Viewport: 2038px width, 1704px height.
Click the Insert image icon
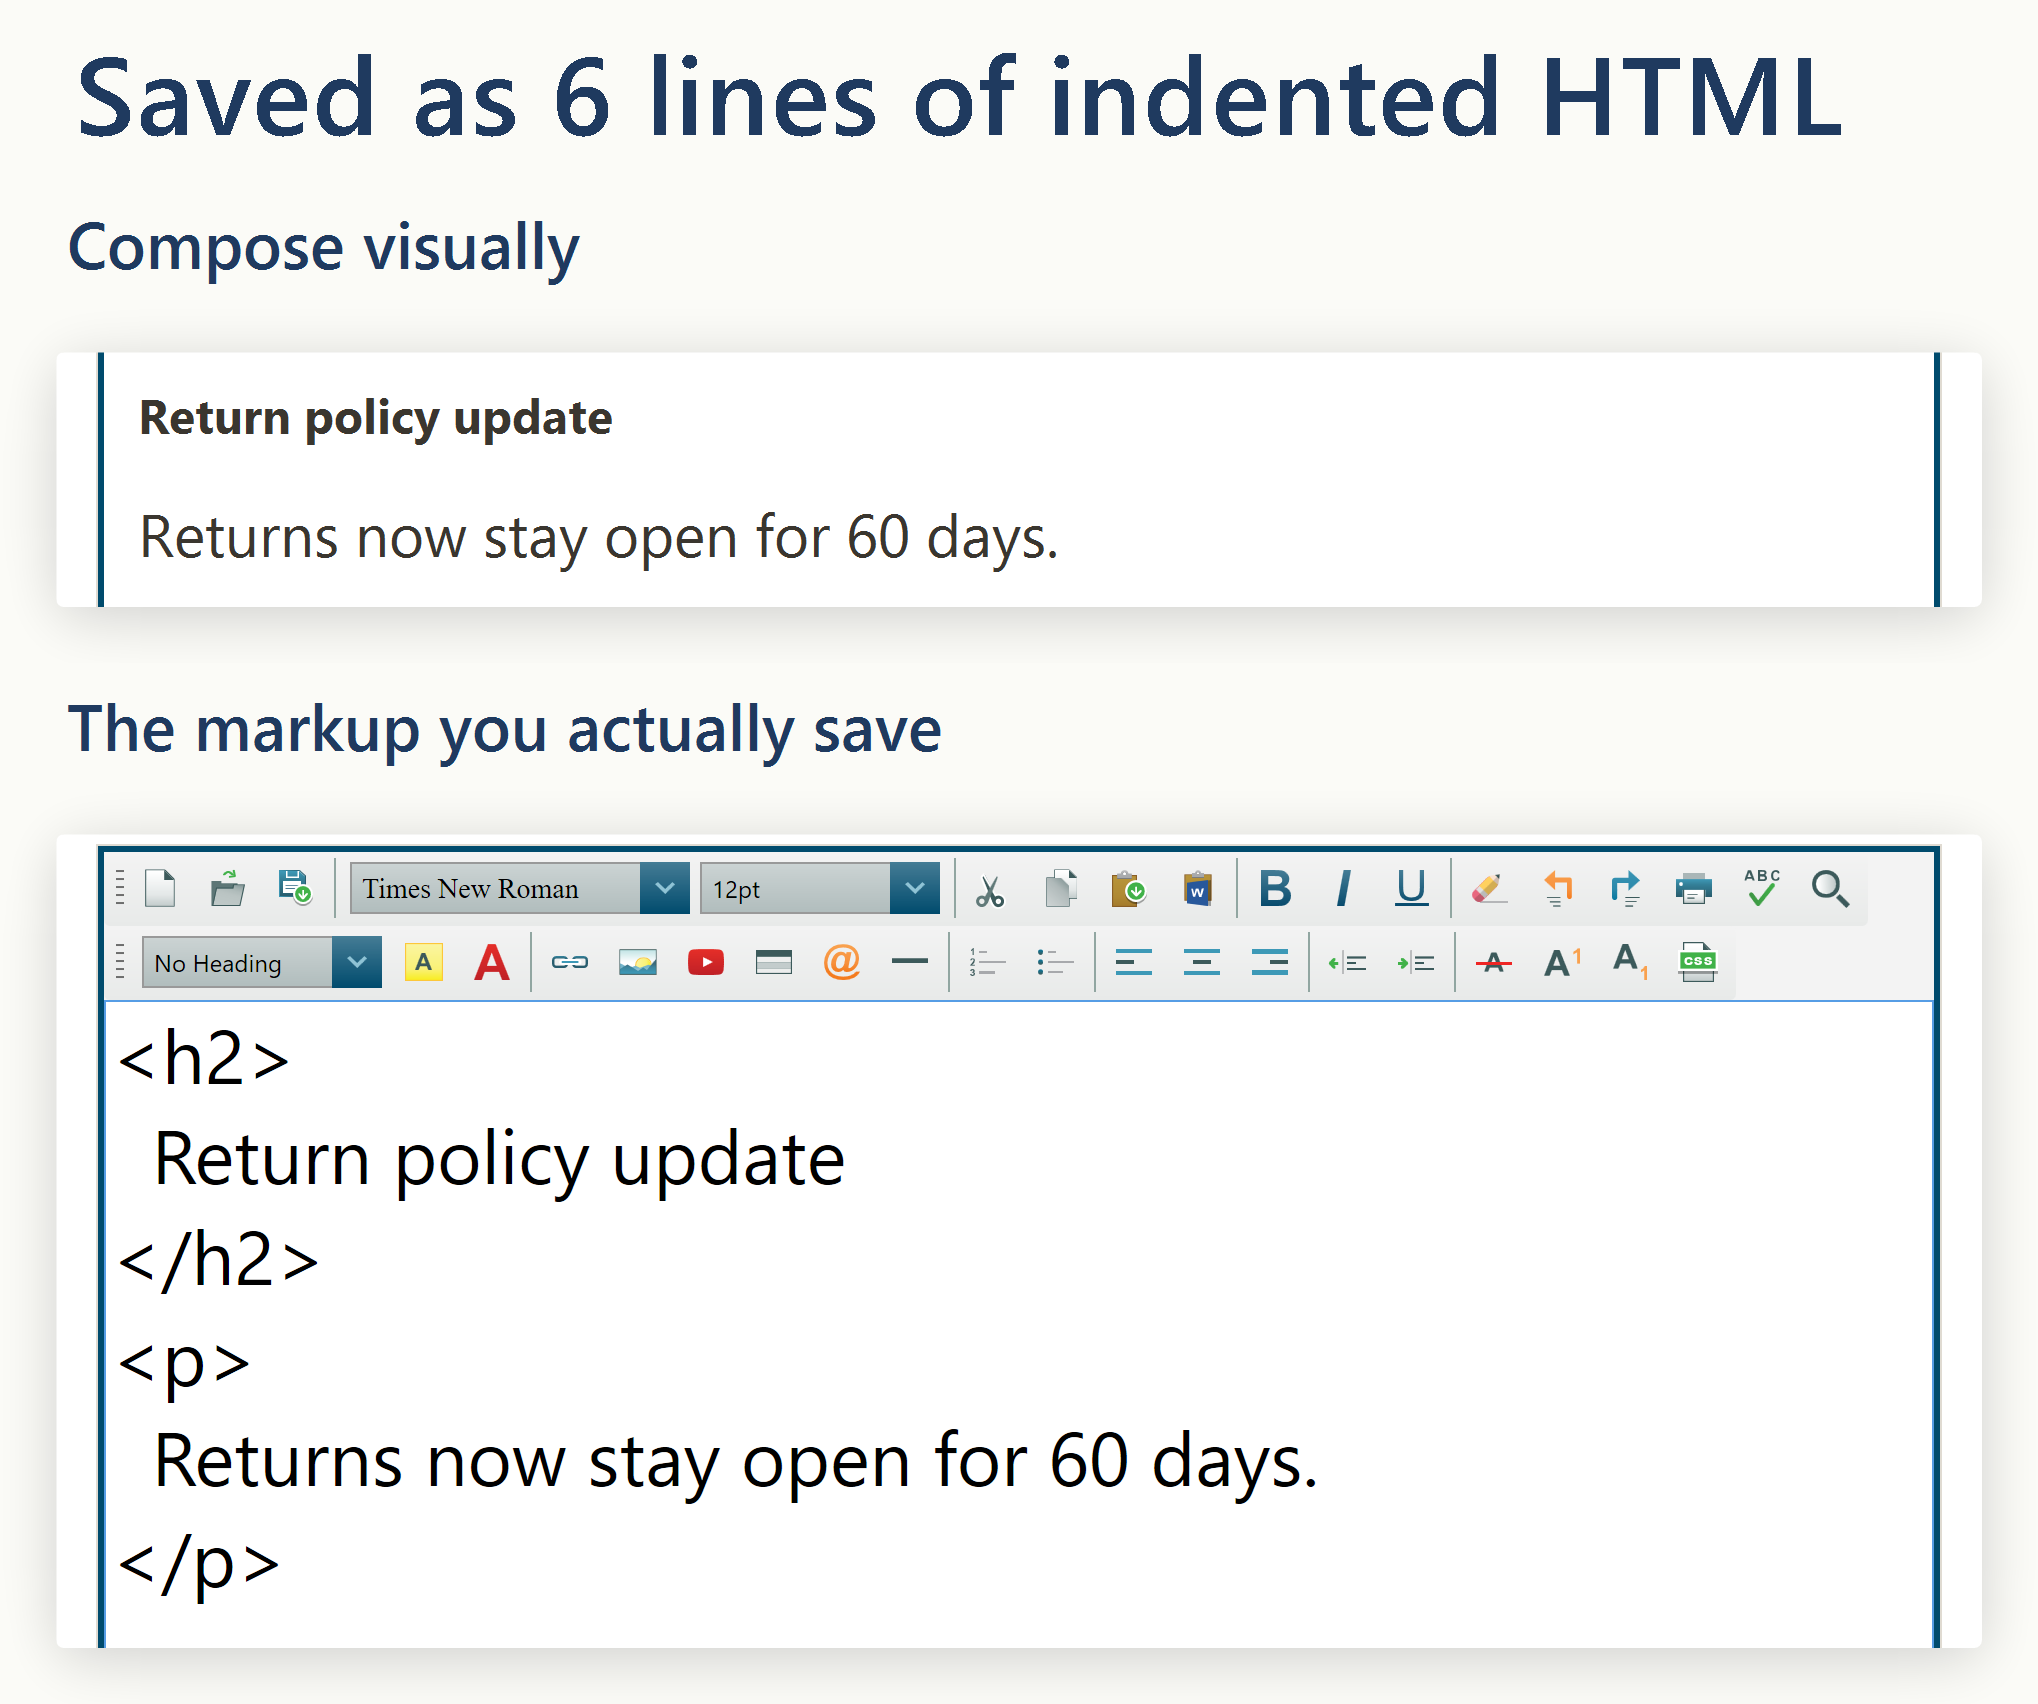[x=637, y=962]
